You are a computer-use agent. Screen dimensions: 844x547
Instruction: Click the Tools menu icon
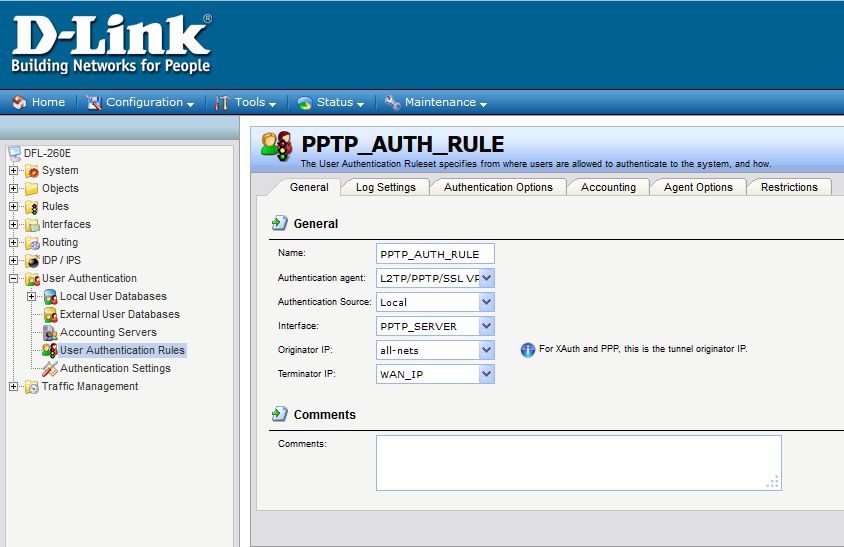click(x=222, y=102)
